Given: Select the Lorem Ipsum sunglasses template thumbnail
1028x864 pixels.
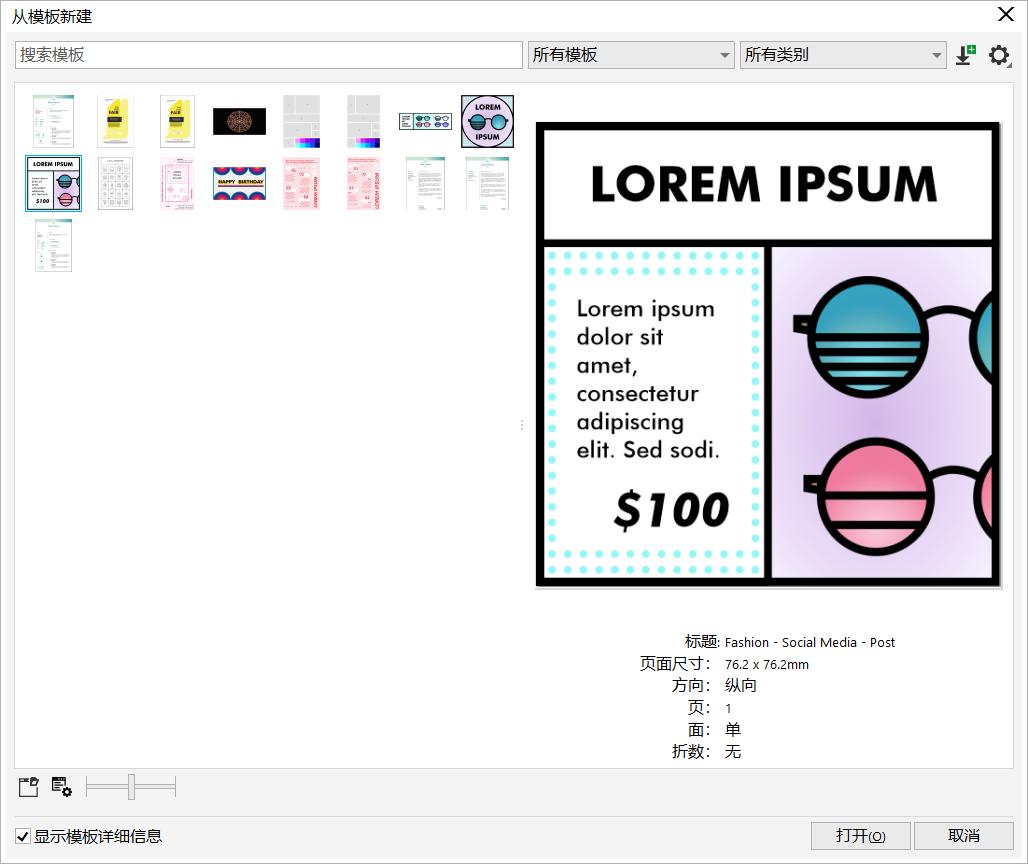Looking at the screenshot, I should 487,120.
